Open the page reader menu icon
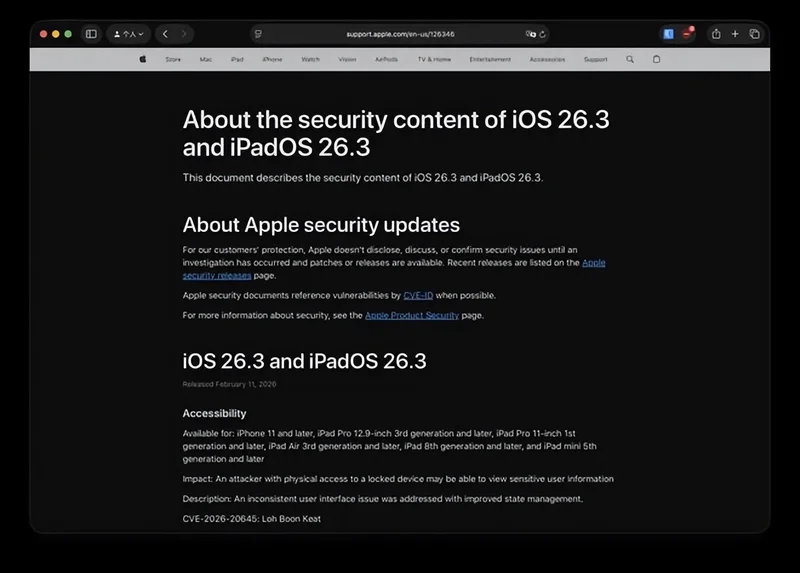The width and height of the screenshot is (800, 573). click(258, 34)
